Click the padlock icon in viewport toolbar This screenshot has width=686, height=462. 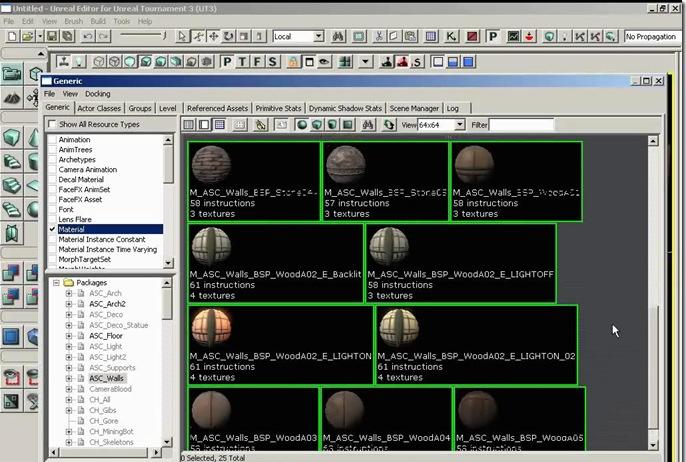coord(293,62)
